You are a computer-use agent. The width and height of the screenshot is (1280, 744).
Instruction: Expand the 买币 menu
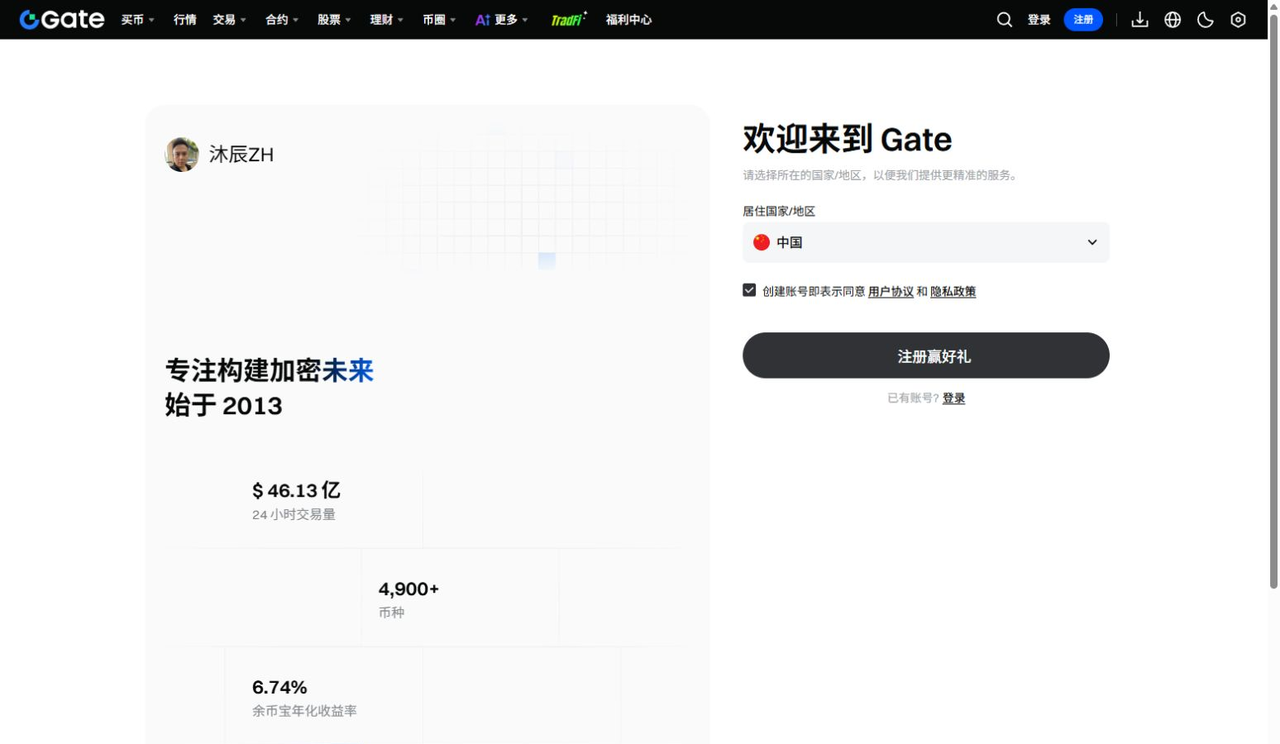pyautogui.click(x=138, y=20)
